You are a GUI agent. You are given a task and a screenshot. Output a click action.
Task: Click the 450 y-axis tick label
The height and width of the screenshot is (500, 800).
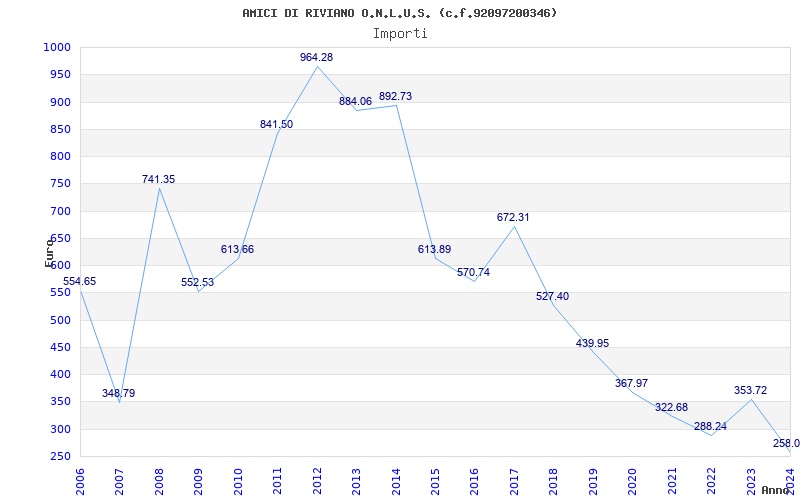(60, 347)
